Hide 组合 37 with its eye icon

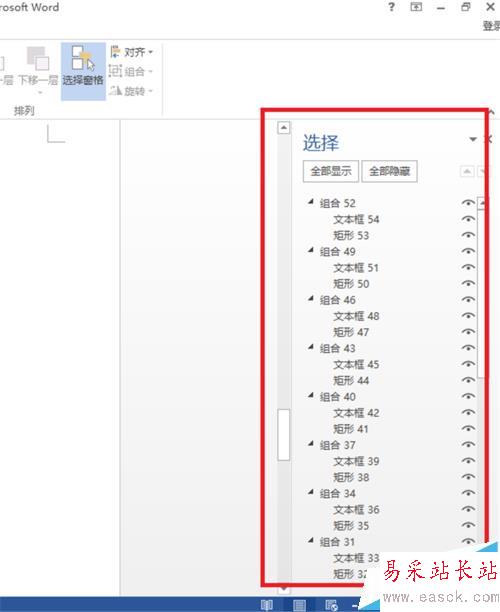pos(468,445)
